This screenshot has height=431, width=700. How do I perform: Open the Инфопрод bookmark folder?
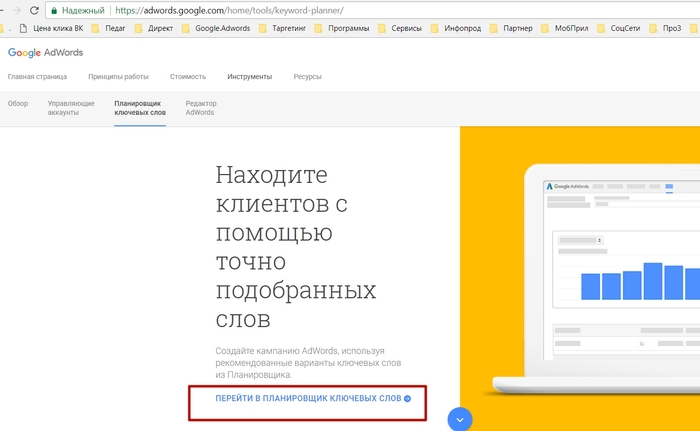pos(456,28)
